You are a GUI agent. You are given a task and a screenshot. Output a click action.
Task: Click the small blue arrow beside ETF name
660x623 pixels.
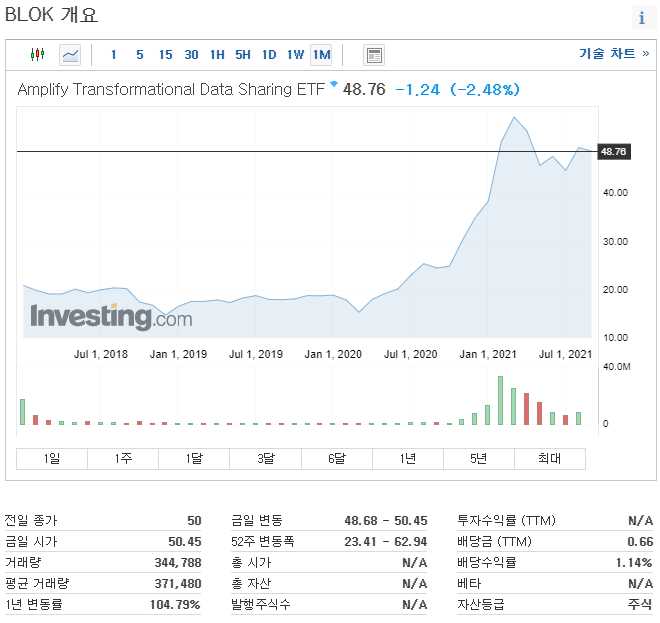point(334,83)
